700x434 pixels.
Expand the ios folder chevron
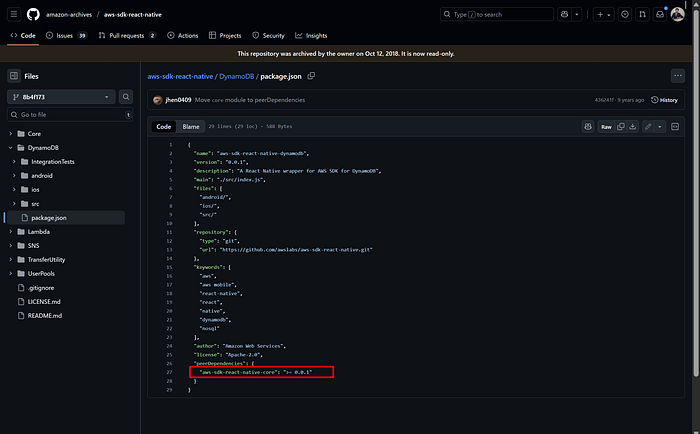click(x=14, y=190)
